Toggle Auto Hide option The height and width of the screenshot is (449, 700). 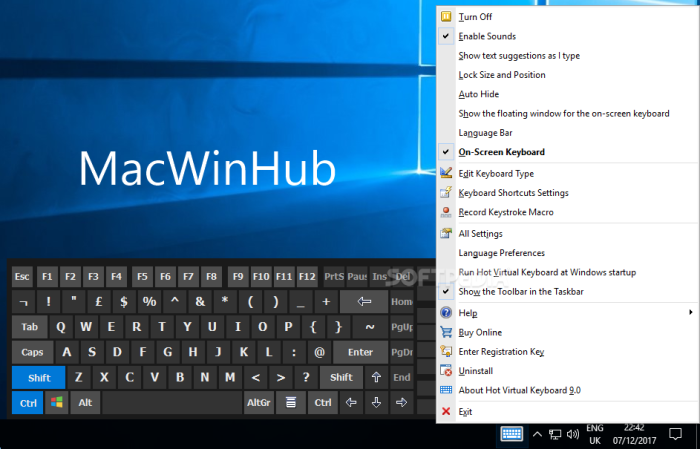567,94
